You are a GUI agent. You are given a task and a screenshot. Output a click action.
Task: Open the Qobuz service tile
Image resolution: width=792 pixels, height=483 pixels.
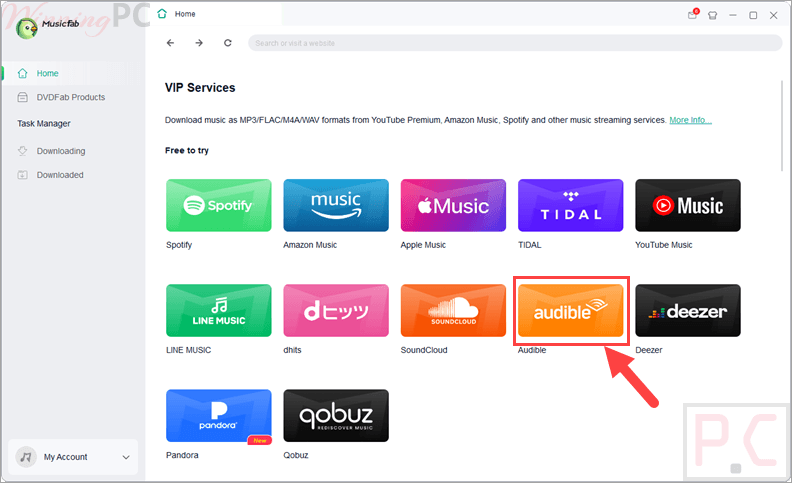point(336,415)
